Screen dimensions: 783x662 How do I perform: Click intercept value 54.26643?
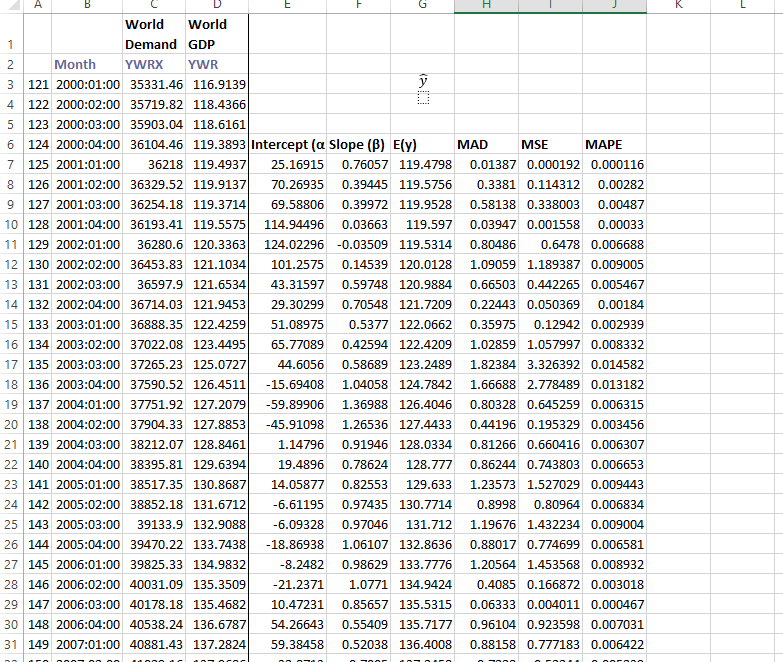point(288,625)
